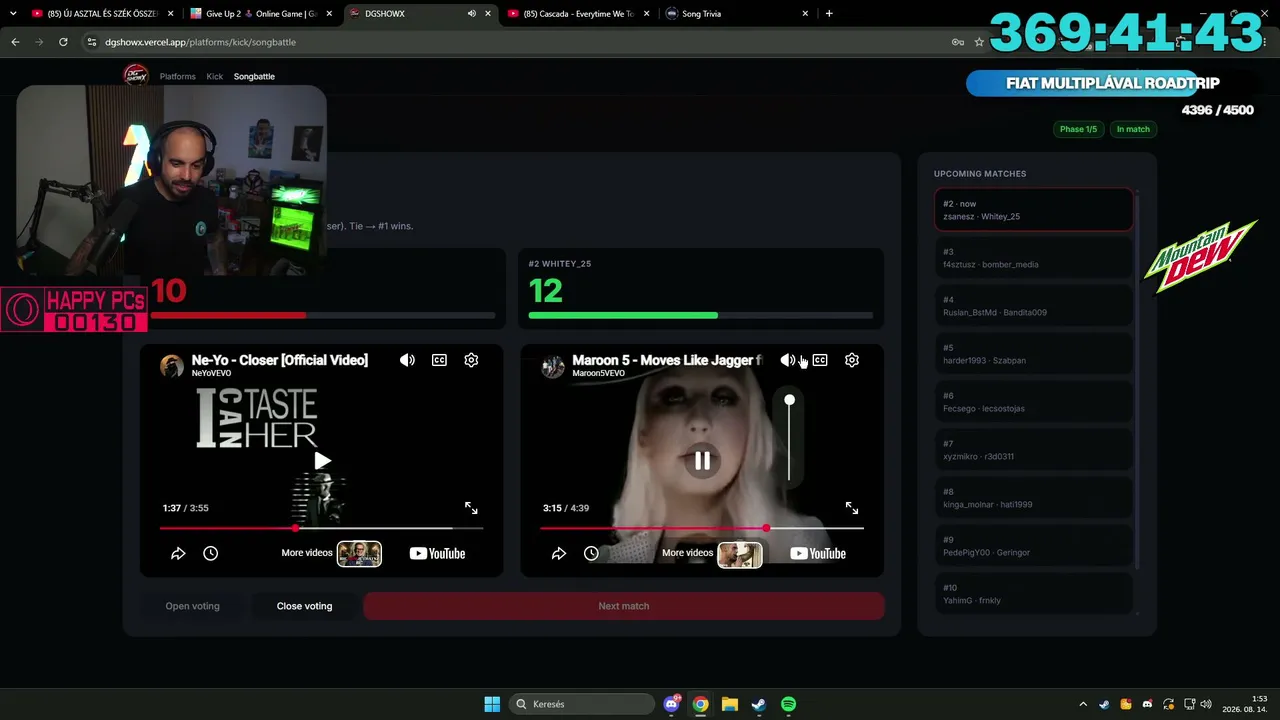Select upcoming match #5 harder1993 vs Szabpan
This screenshot has height=720, width=1280.
tap(1034, 354)
